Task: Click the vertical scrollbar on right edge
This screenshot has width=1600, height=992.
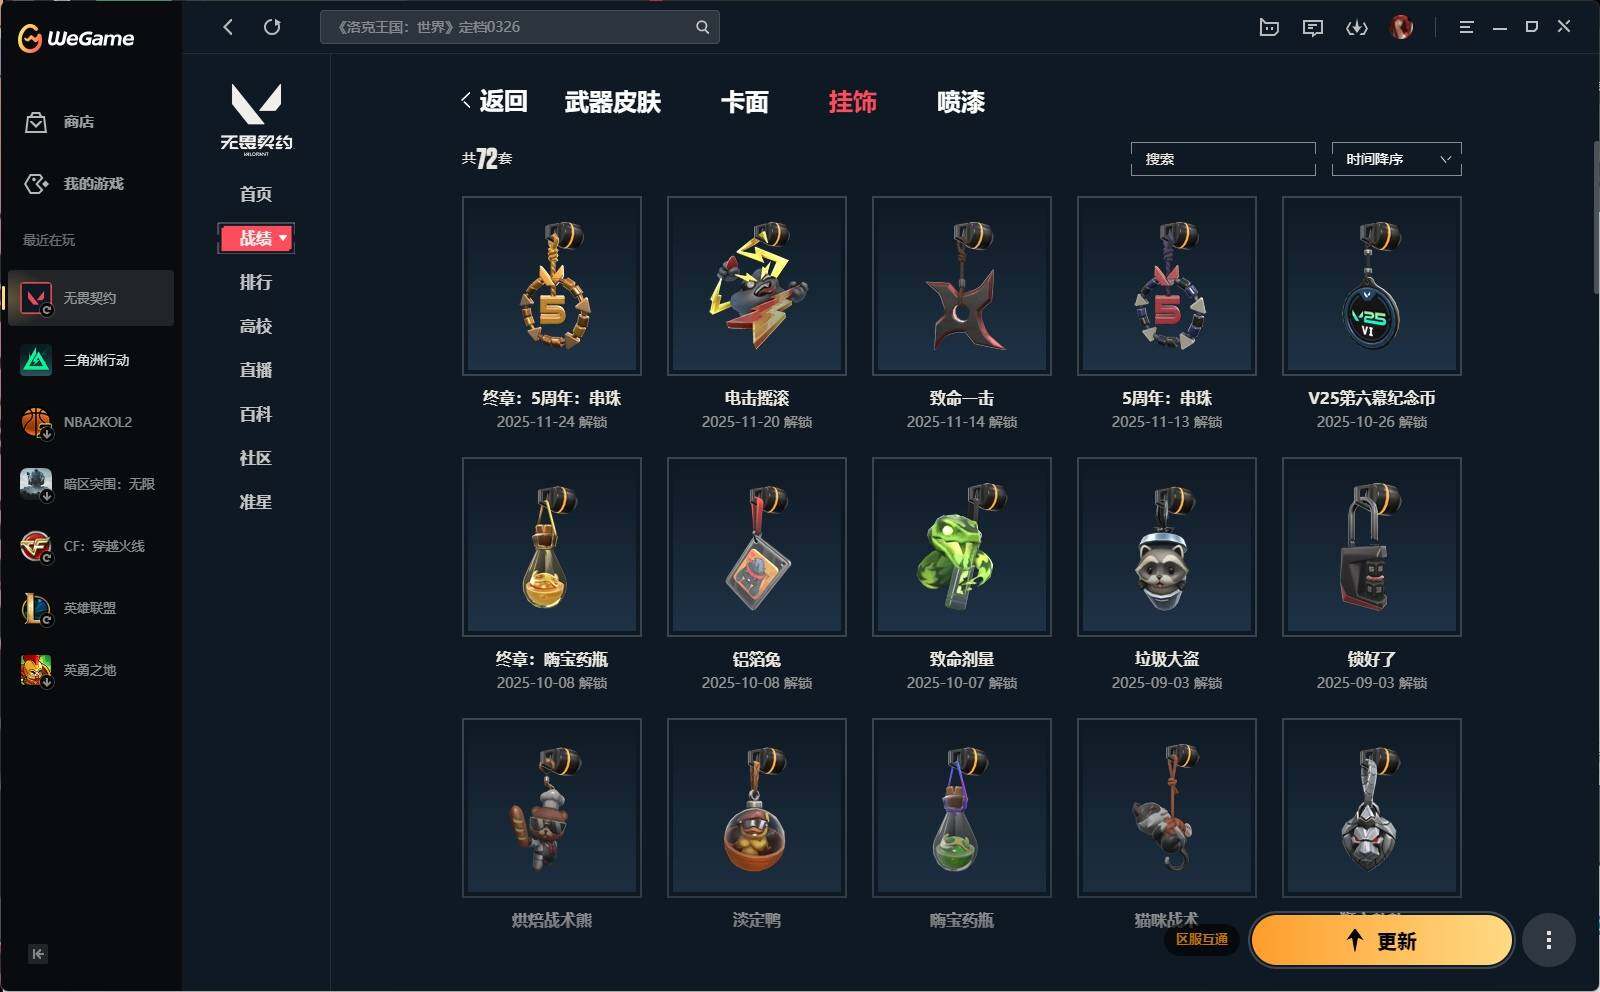Action: [1595, 217]
